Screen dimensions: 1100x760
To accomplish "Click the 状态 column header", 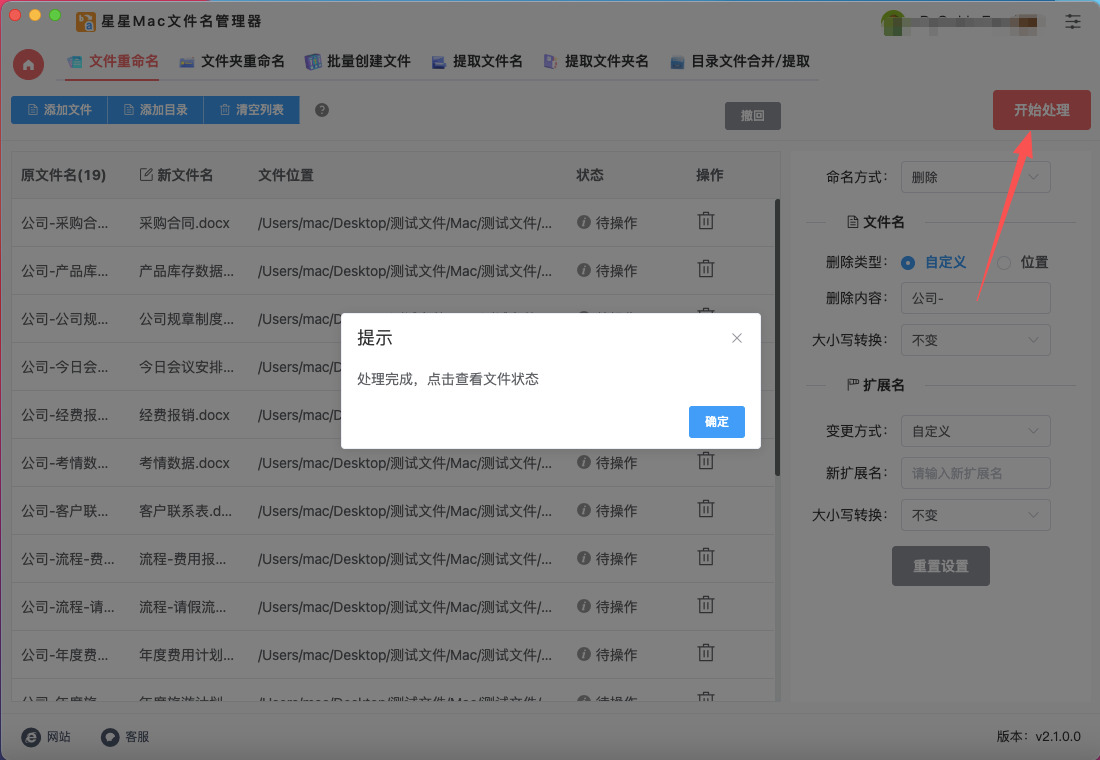I will click(x=590, y=175).
